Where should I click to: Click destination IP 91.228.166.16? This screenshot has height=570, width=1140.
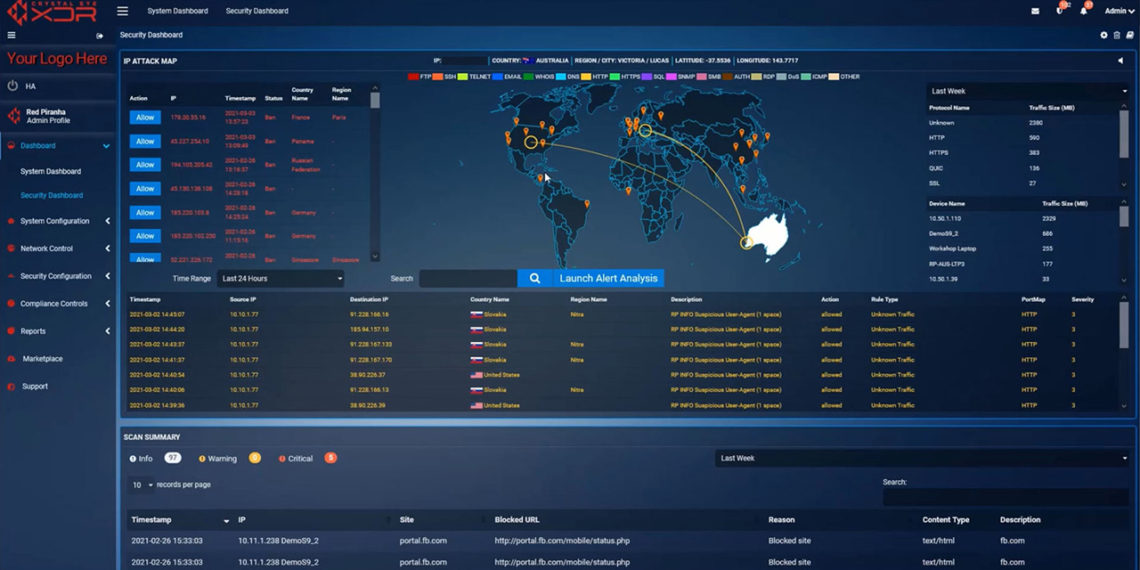(369, 315)
